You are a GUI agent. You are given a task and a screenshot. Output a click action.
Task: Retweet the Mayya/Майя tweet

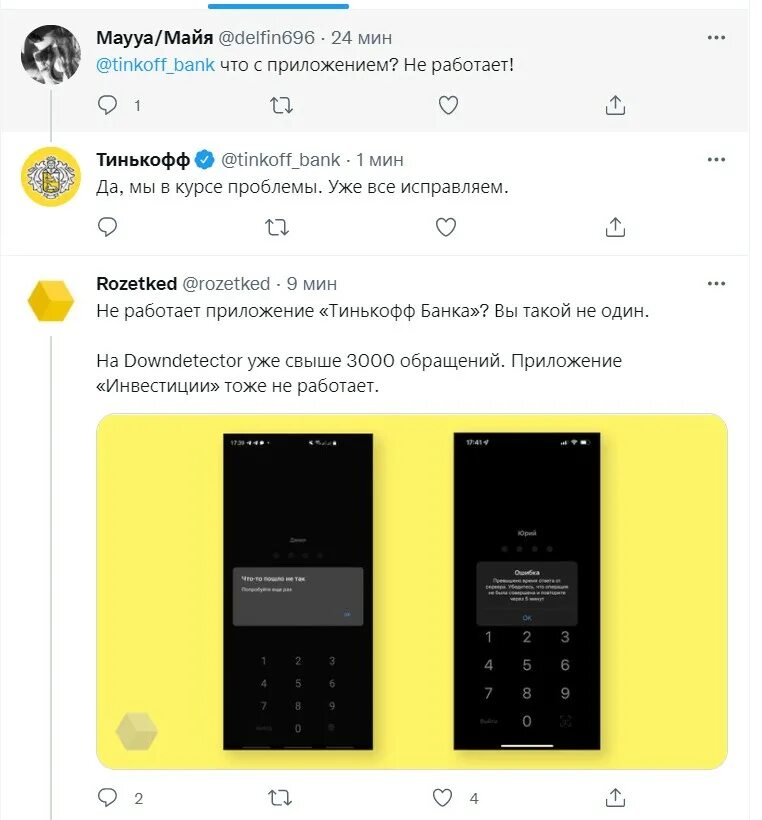tap(281, 106)
